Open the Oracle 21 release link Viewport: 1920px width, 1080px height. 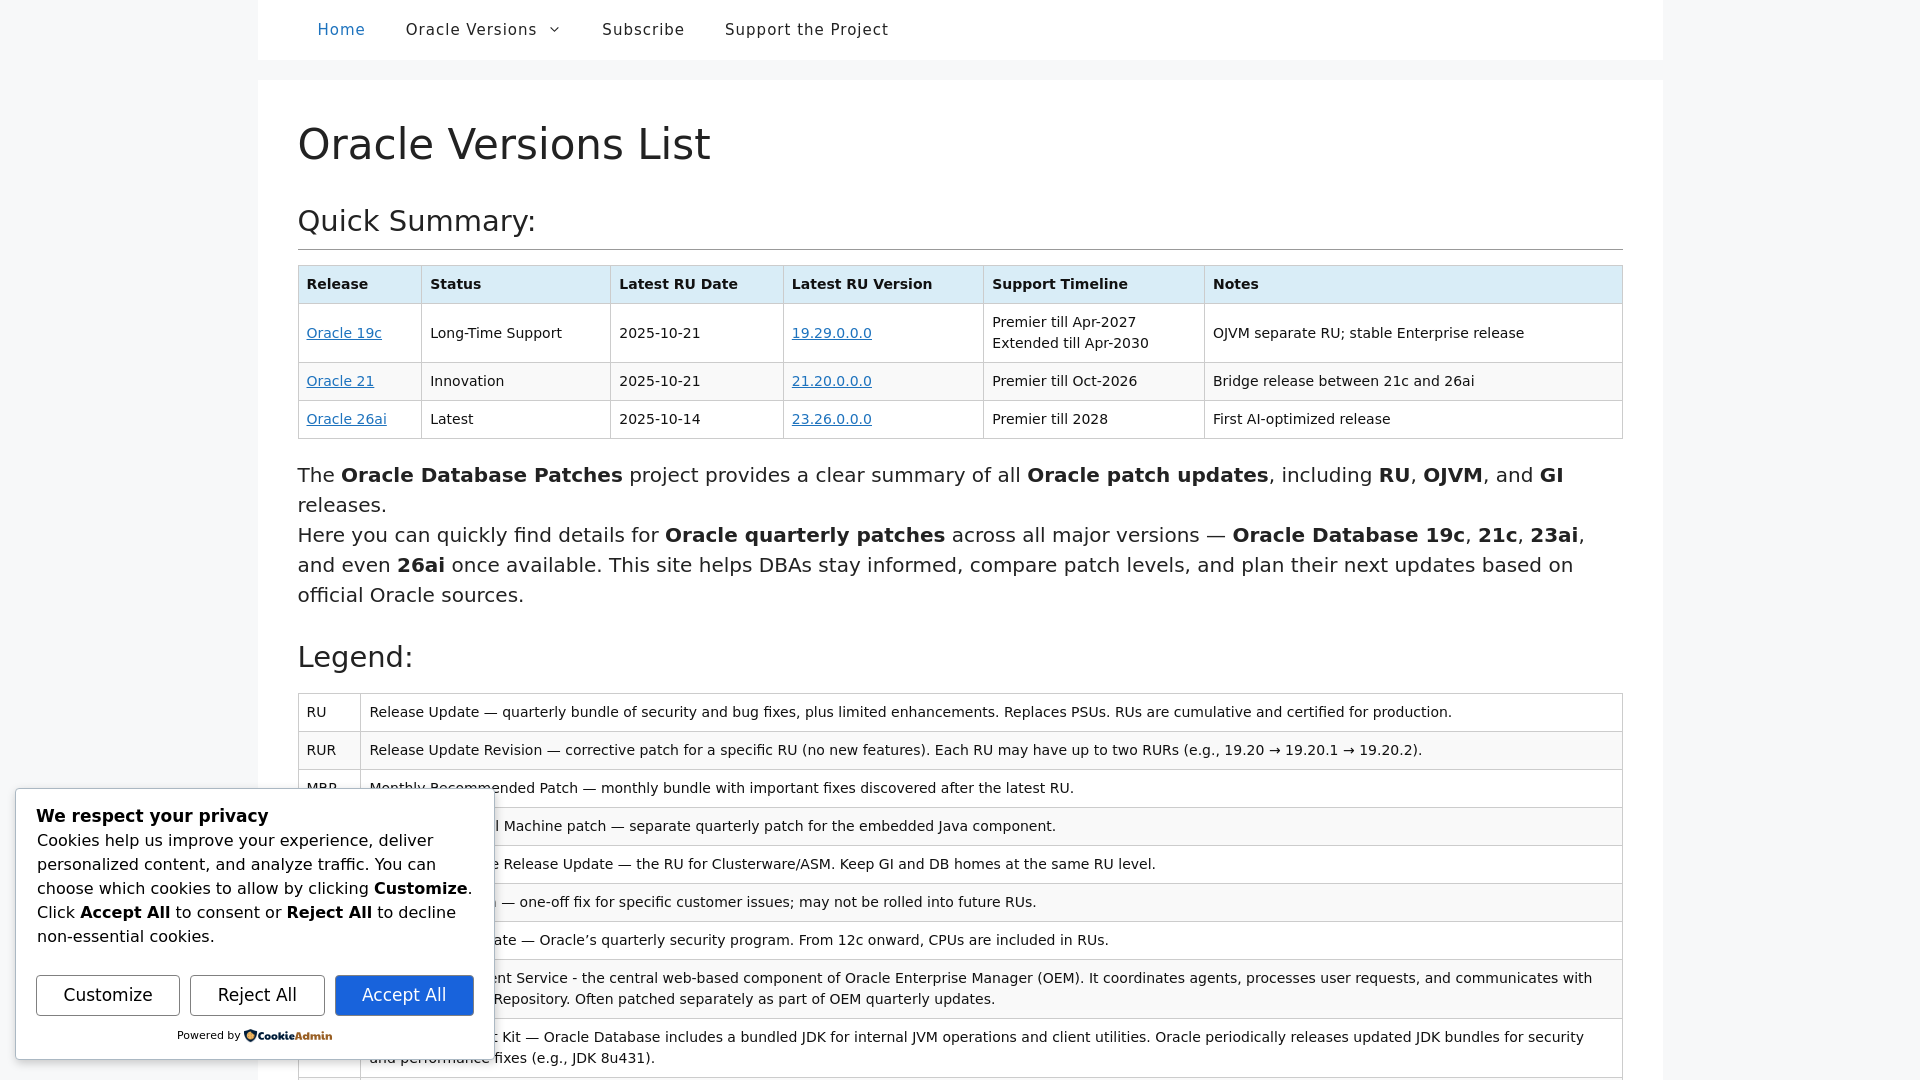click(x=340, y=381)
